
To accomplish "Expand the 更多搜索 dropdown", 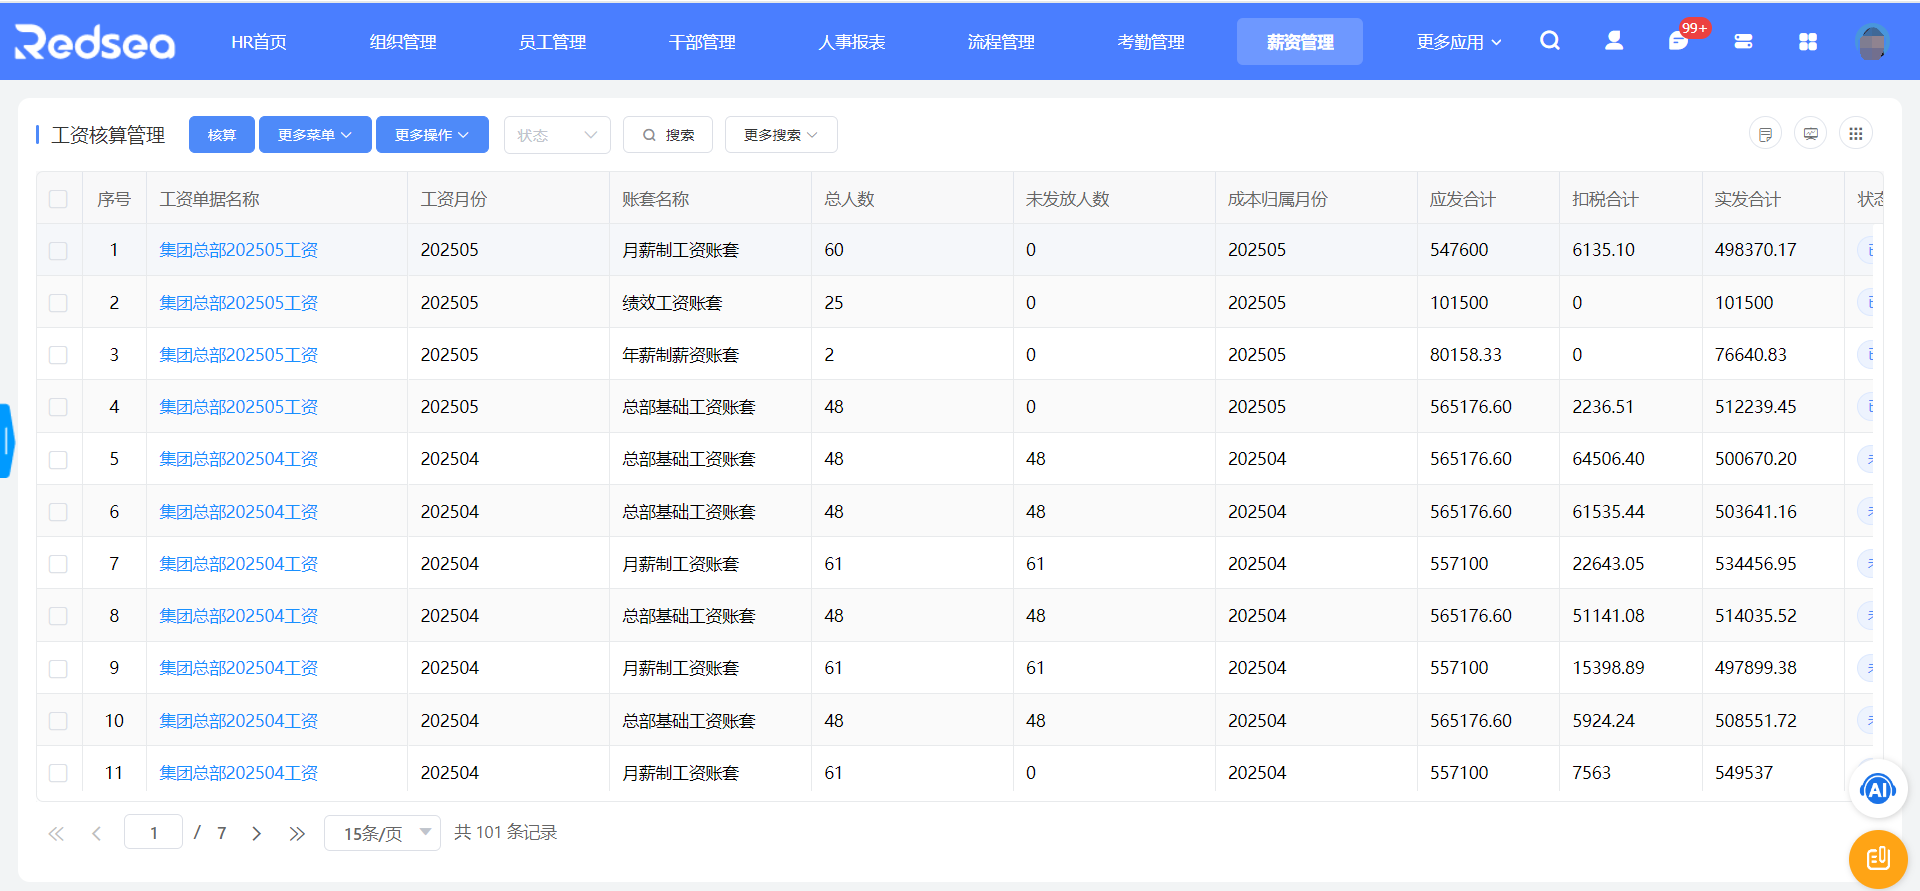I will click(x=781, y=135).
